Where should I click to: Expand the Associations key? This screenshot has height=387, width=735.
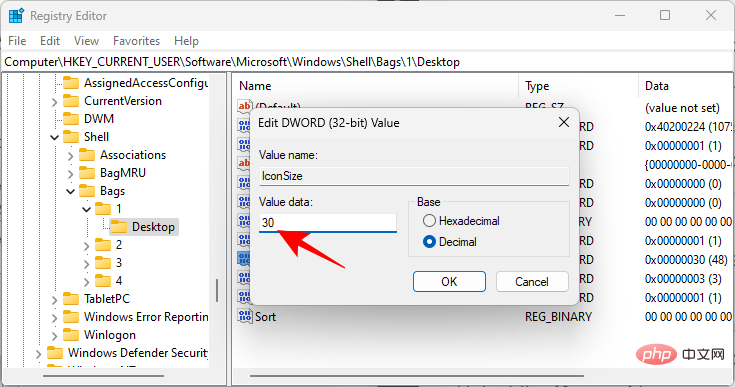[x=70, y=155]
